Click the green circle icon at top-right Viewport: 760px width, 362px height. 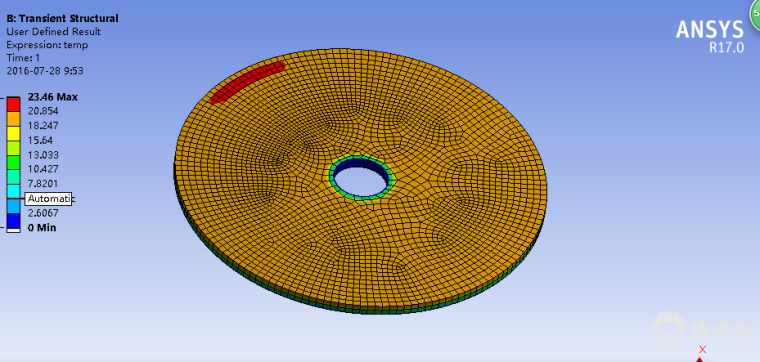tap(755, 15)
